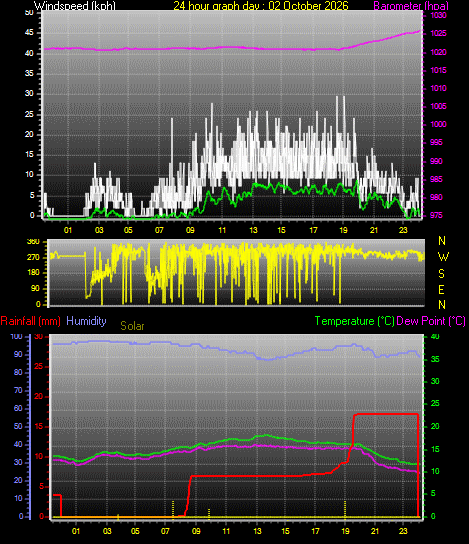The image size is (469, 544).
Task: Click the 'Barometer (hpa)' axis title
Action: [411, 6]
